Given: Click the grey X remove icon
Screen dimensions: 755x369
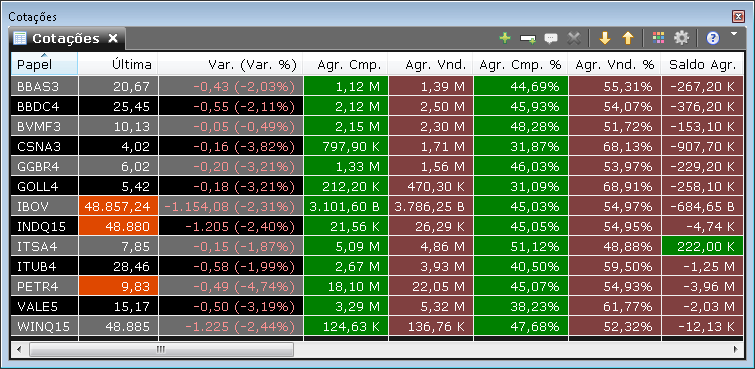Looking at the screenshot, I should coord(573,39).
